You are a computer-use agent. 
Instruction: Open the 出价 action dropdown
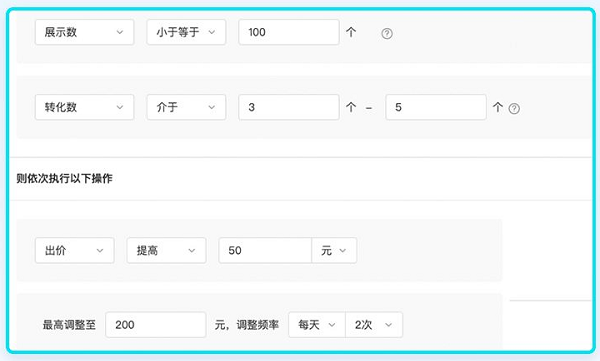coord(75,250)
